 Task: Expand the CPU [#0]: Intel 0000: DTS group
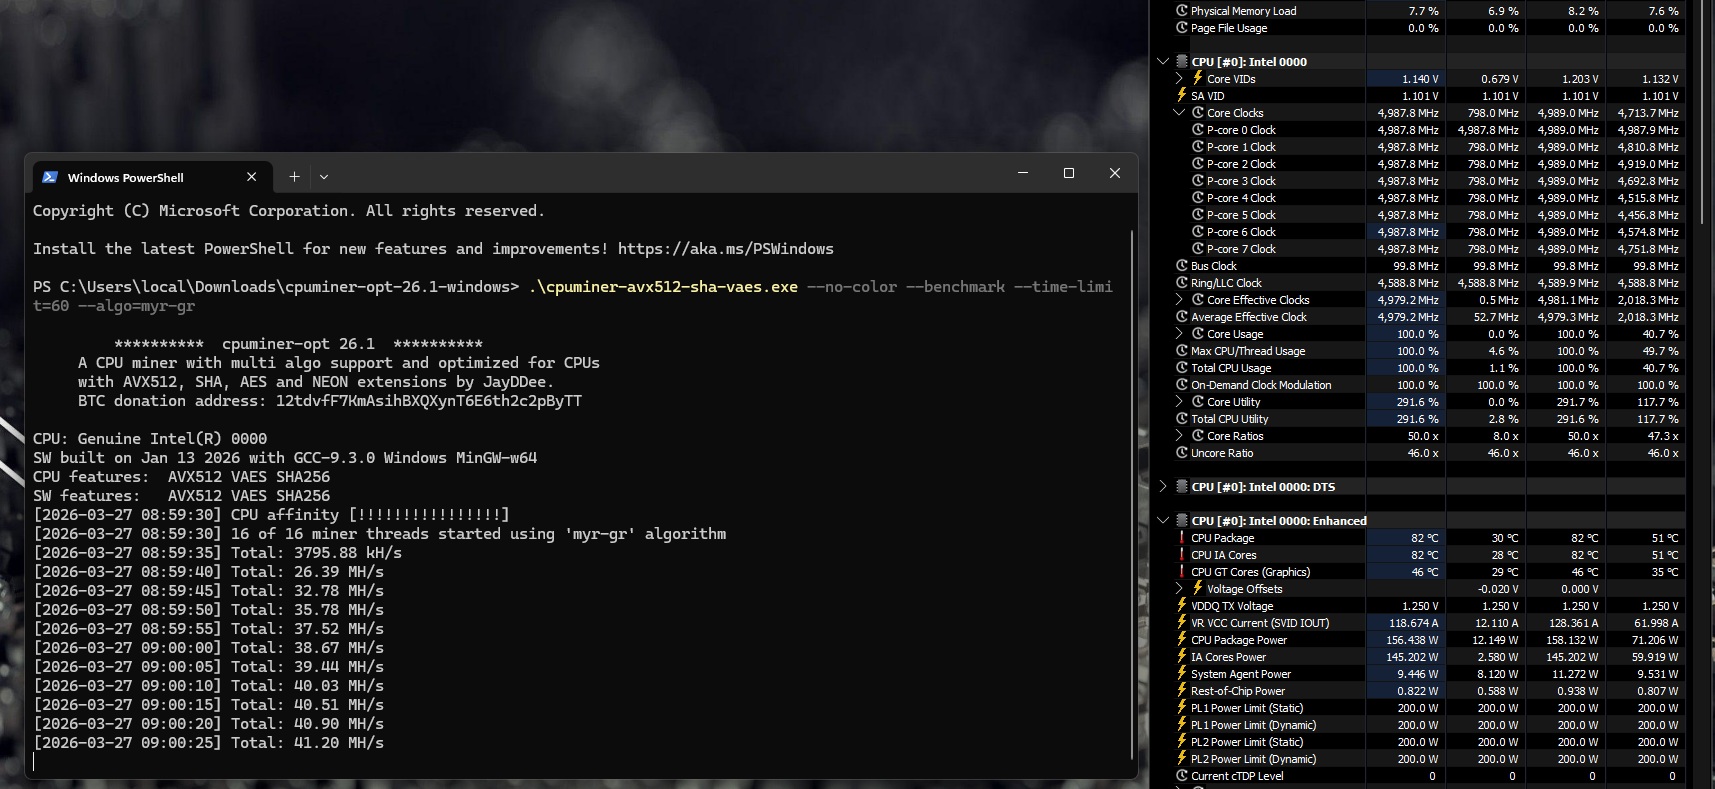1163,487
